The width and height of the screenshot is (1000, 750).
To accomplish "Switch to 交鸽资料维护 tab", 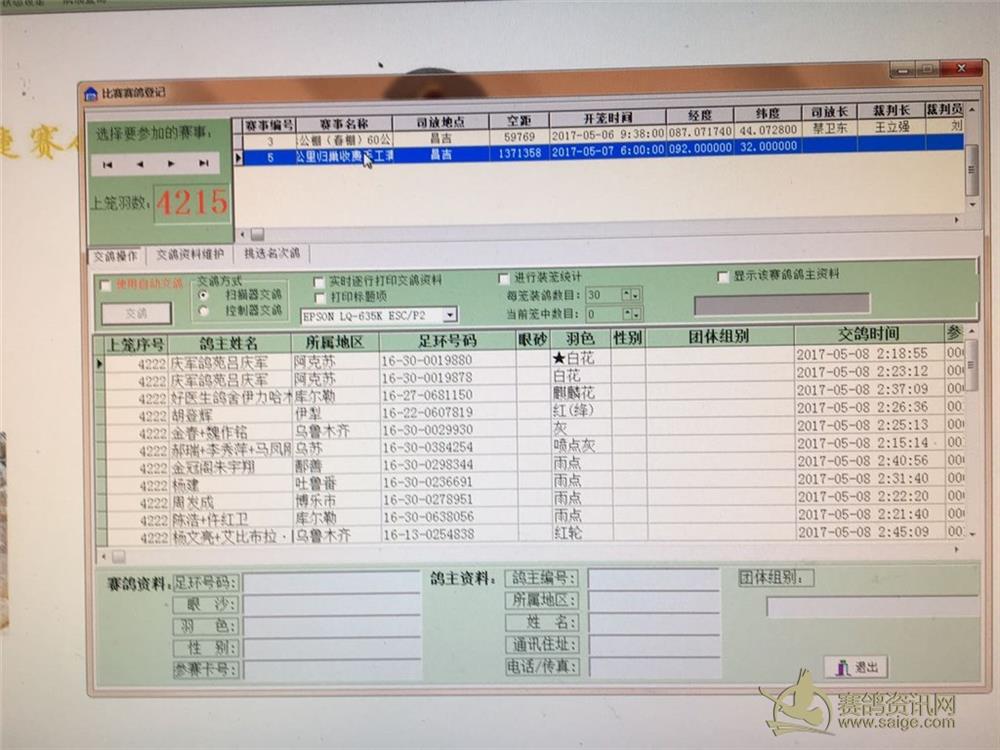I will click(190, 255).
